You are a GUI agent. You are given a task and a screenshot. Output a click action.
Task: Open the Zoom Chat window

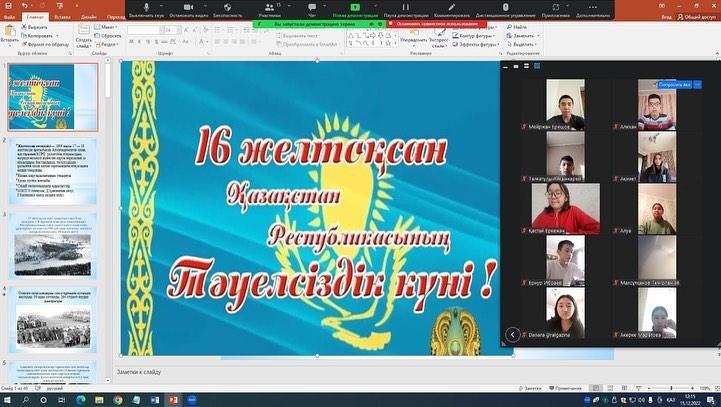312,10
